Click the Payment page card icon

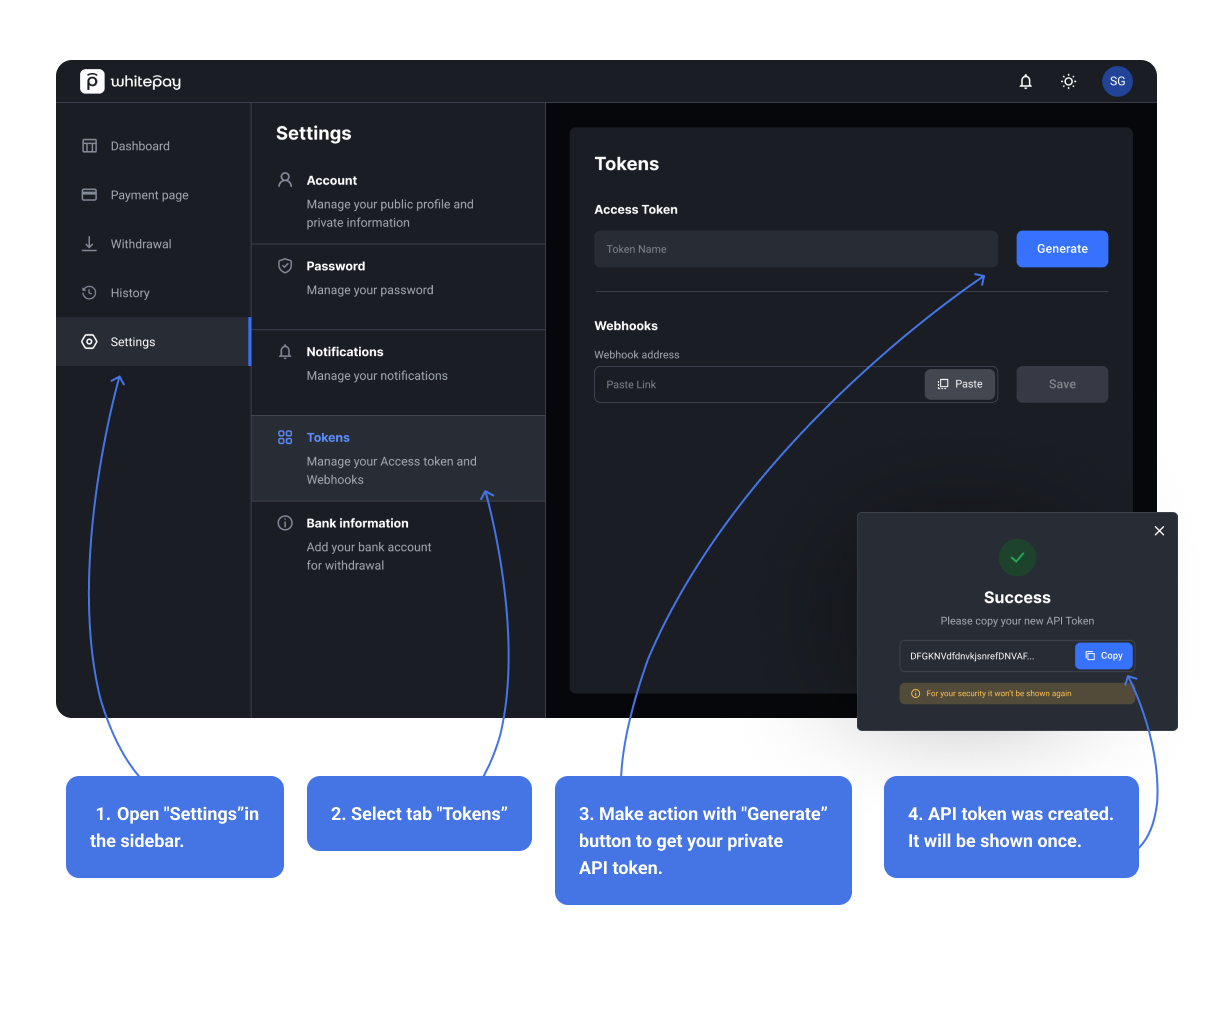(x=89, y=195)
